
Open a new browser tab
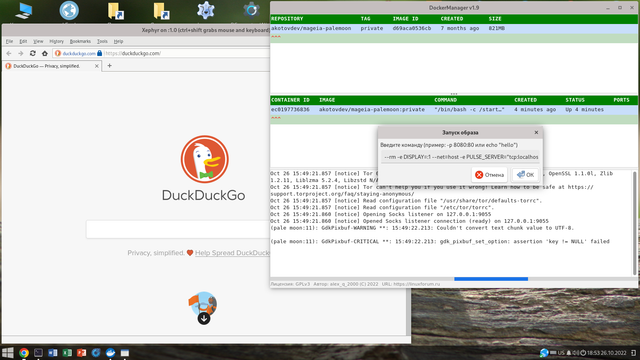[109, 65]
